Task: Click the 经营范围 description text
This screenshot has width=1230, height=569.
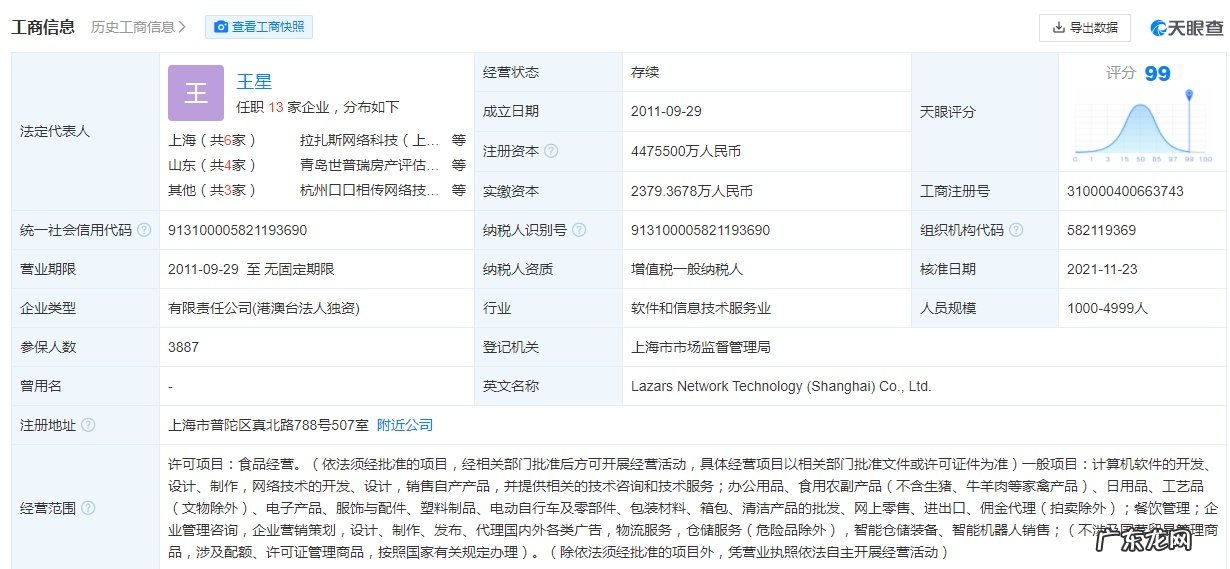Action: [x=693, y=508]
